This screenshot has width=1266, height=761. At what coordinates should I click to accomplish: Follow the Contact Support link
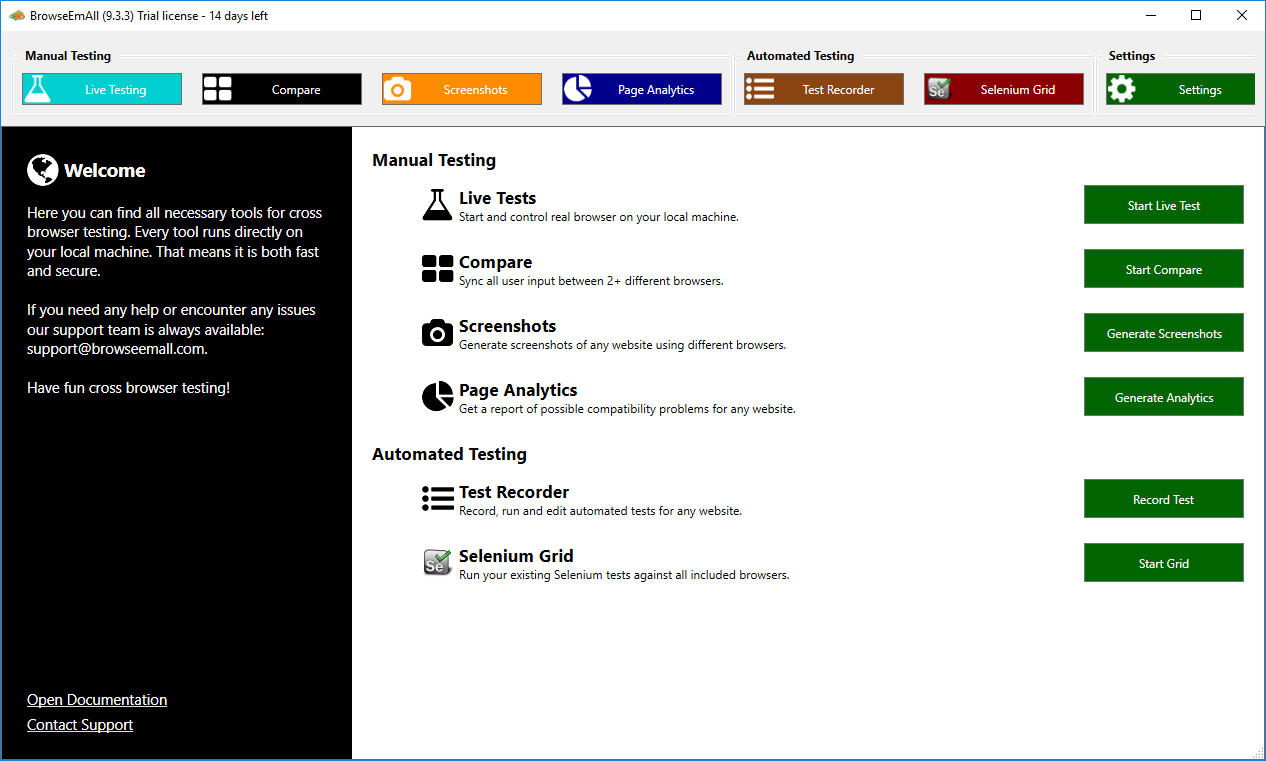click(80, 725)
